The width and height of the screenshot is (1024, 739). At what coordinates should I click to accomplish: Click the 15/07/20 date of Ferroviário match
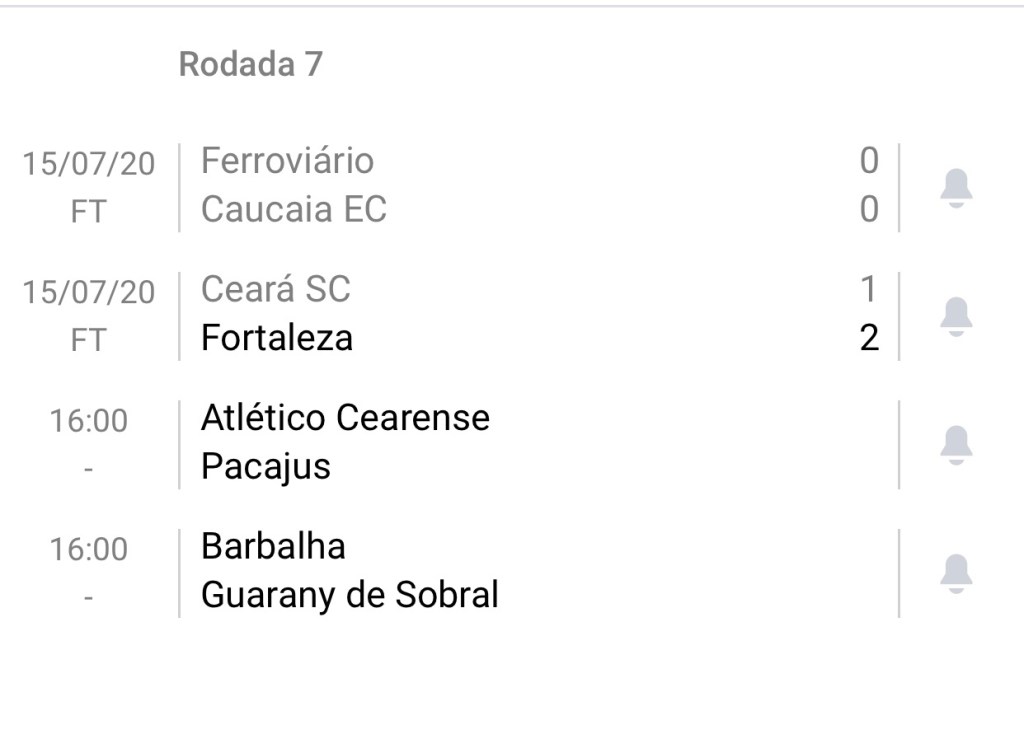coord(89,164)
